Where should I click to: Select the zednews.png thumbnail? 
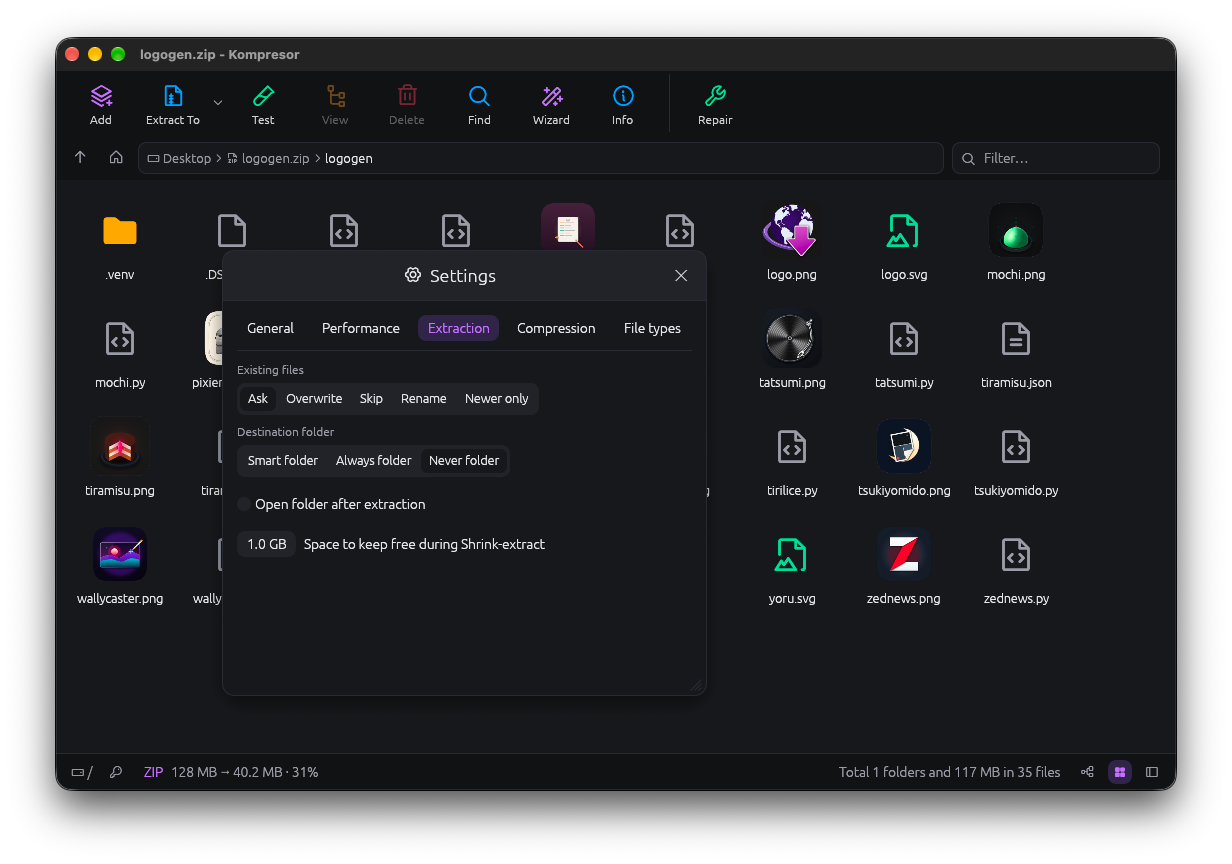(904, 555)
